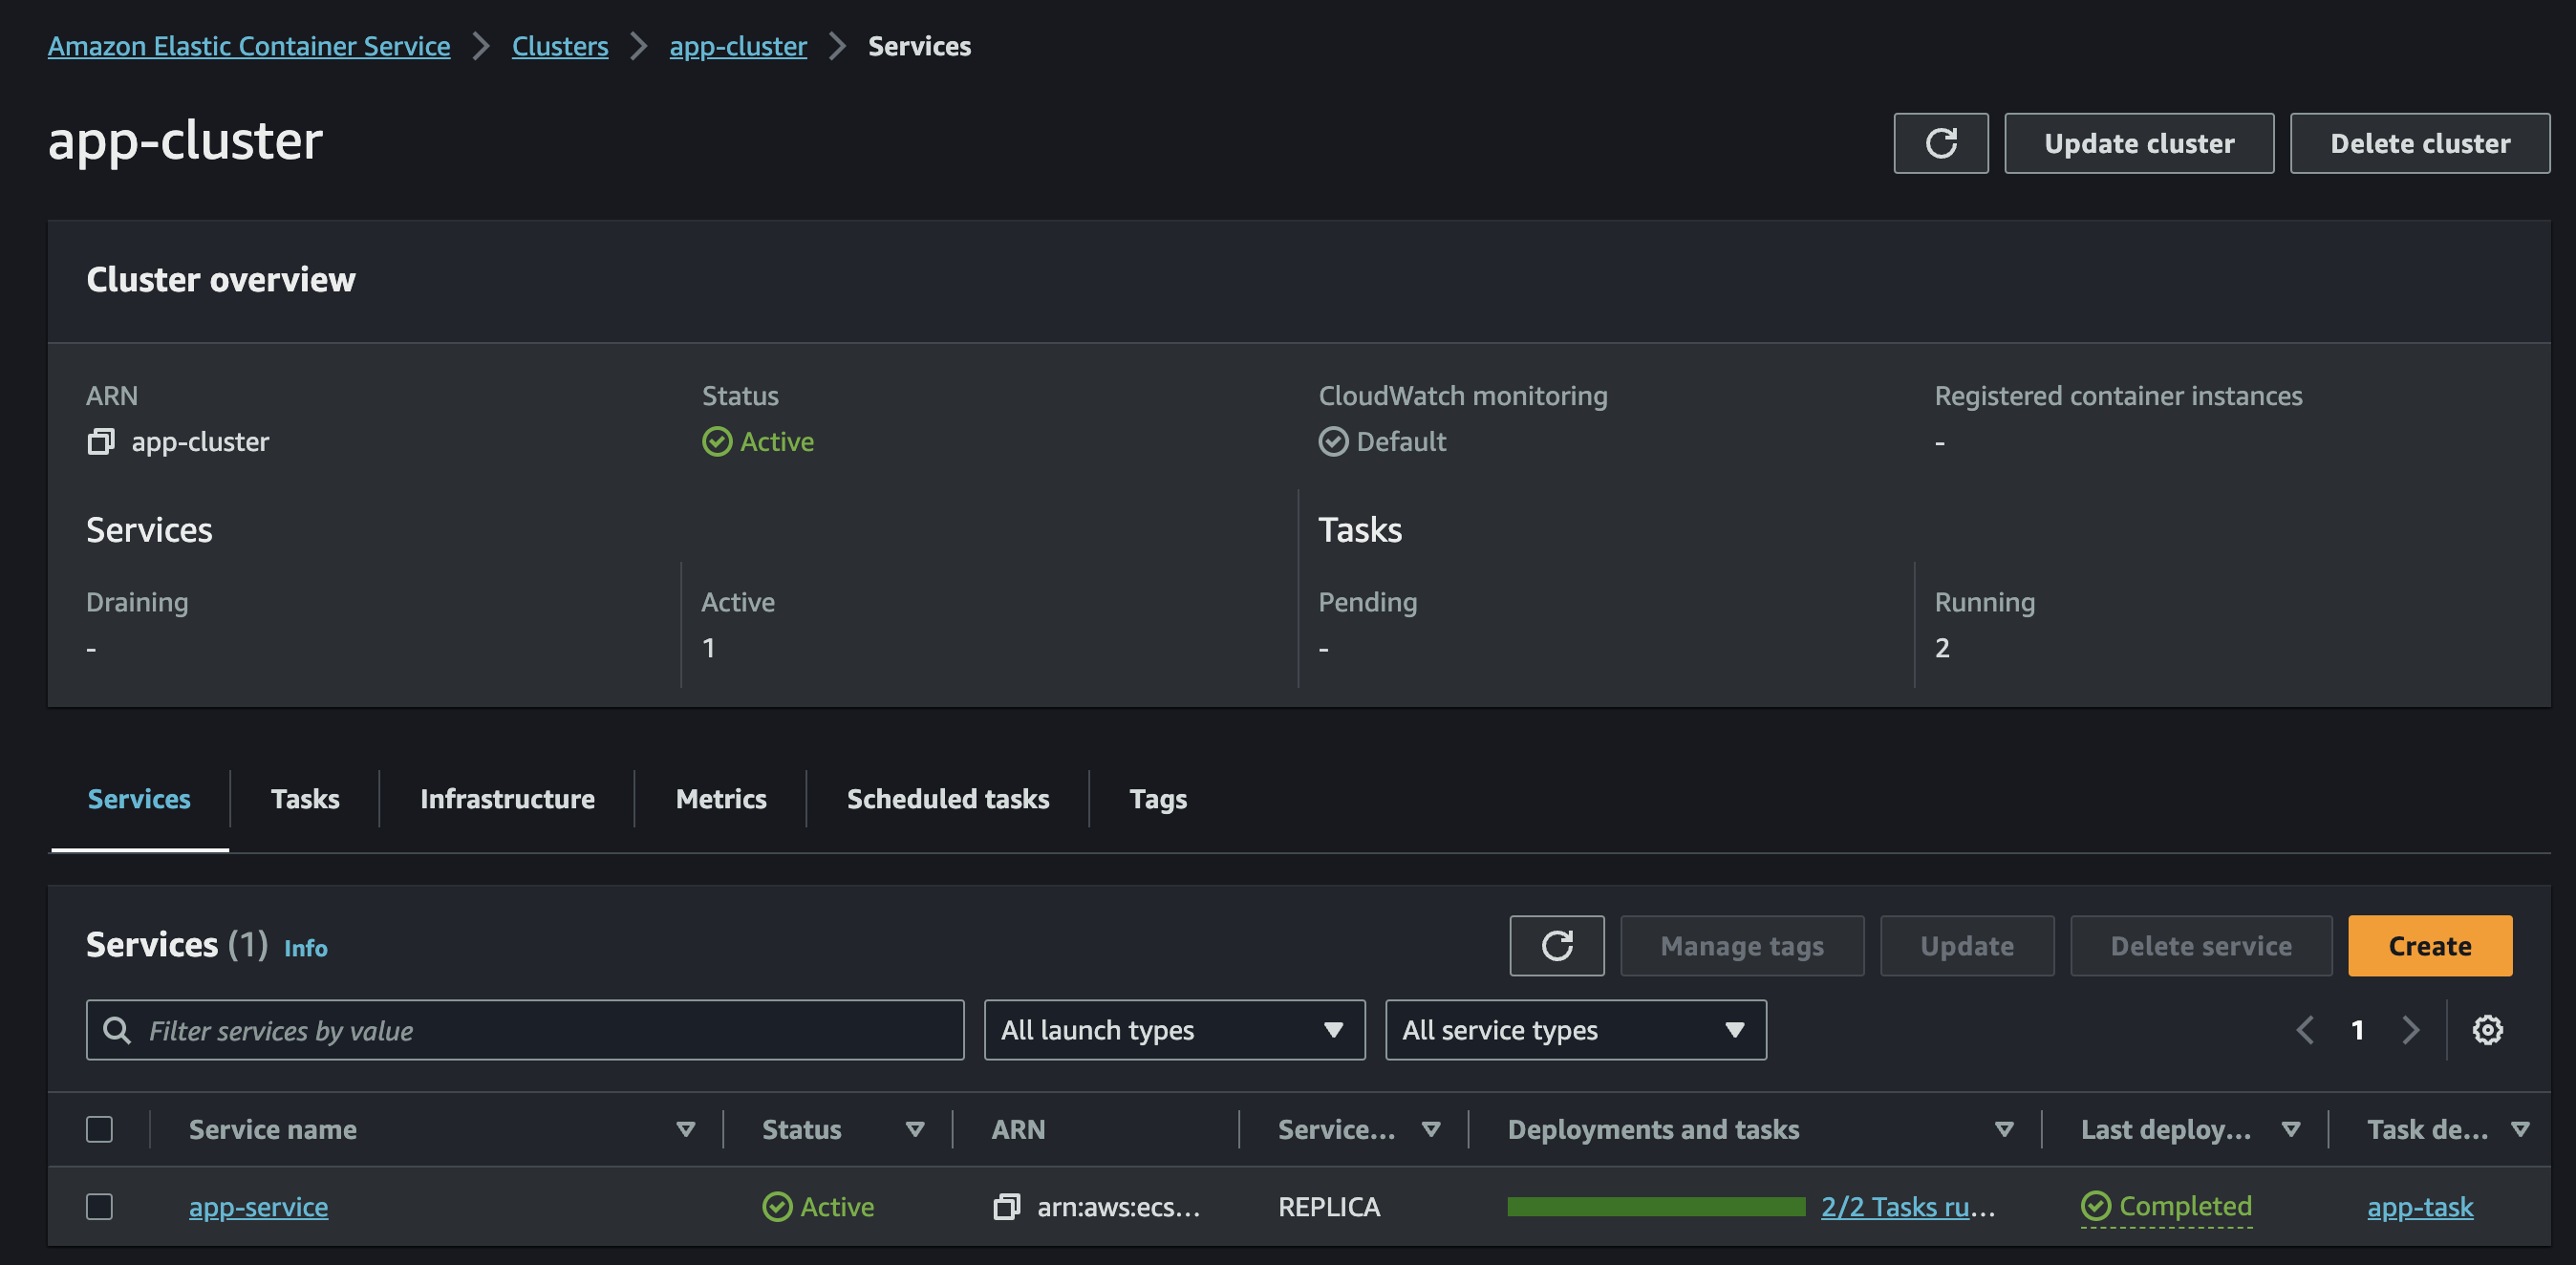The width and height of the screenshot is (2576, 1265).
Task: Click REPLICA service type cell
Action: pyautogui.click(x=1329, y=1206)
